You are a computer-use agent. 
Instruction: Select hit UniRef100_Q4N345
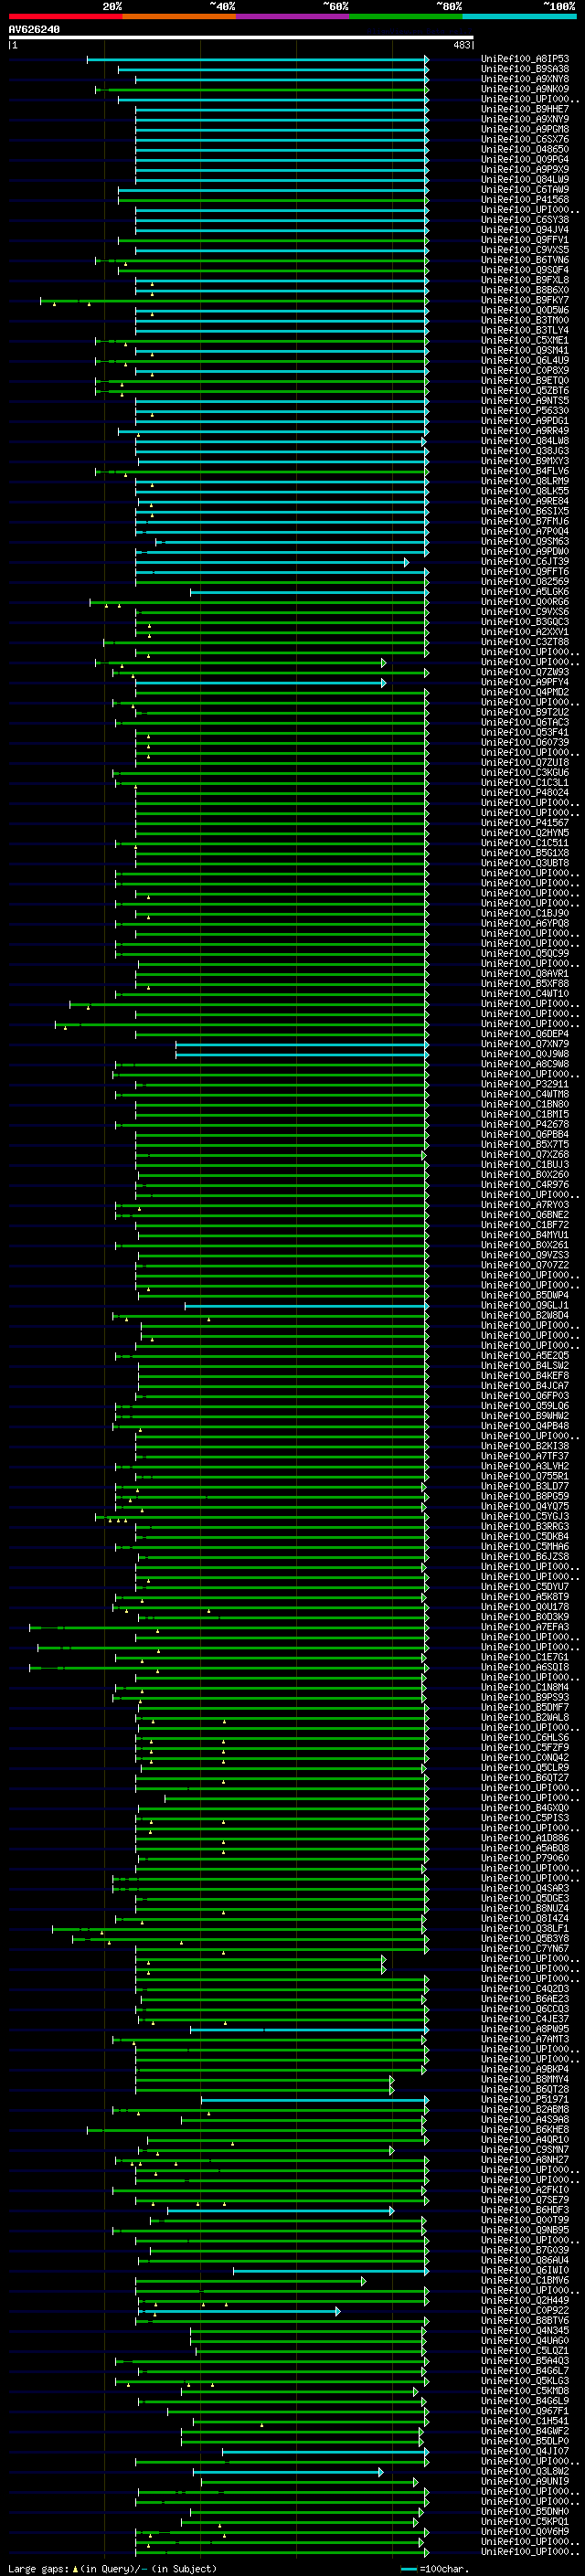click(x=525, y=2330)
